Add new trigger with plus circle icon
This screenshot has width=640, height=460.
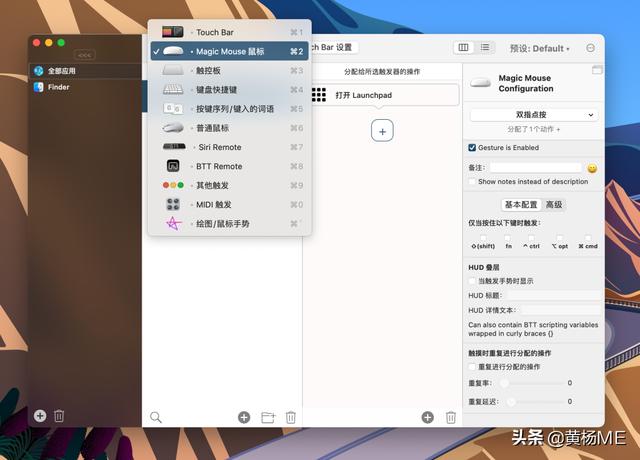pos(244,417)
